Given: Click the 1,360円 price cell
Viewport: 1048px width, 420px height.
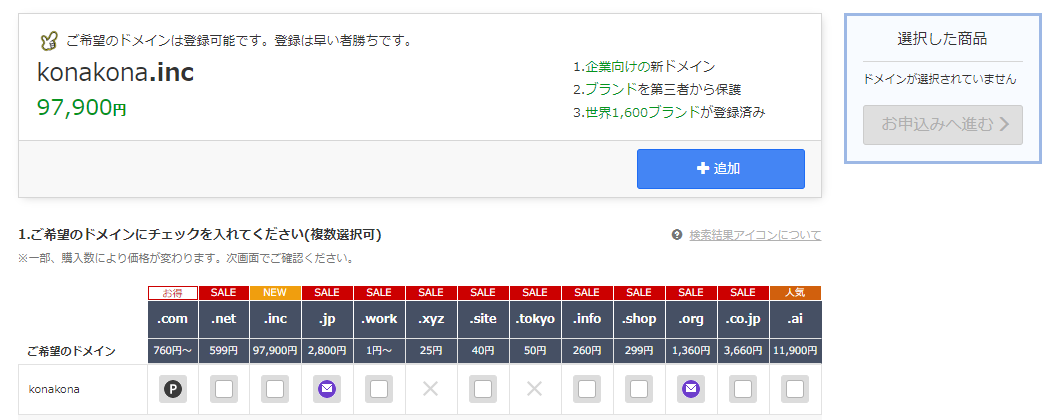Looking at the screenshot, I should [691, 350].
